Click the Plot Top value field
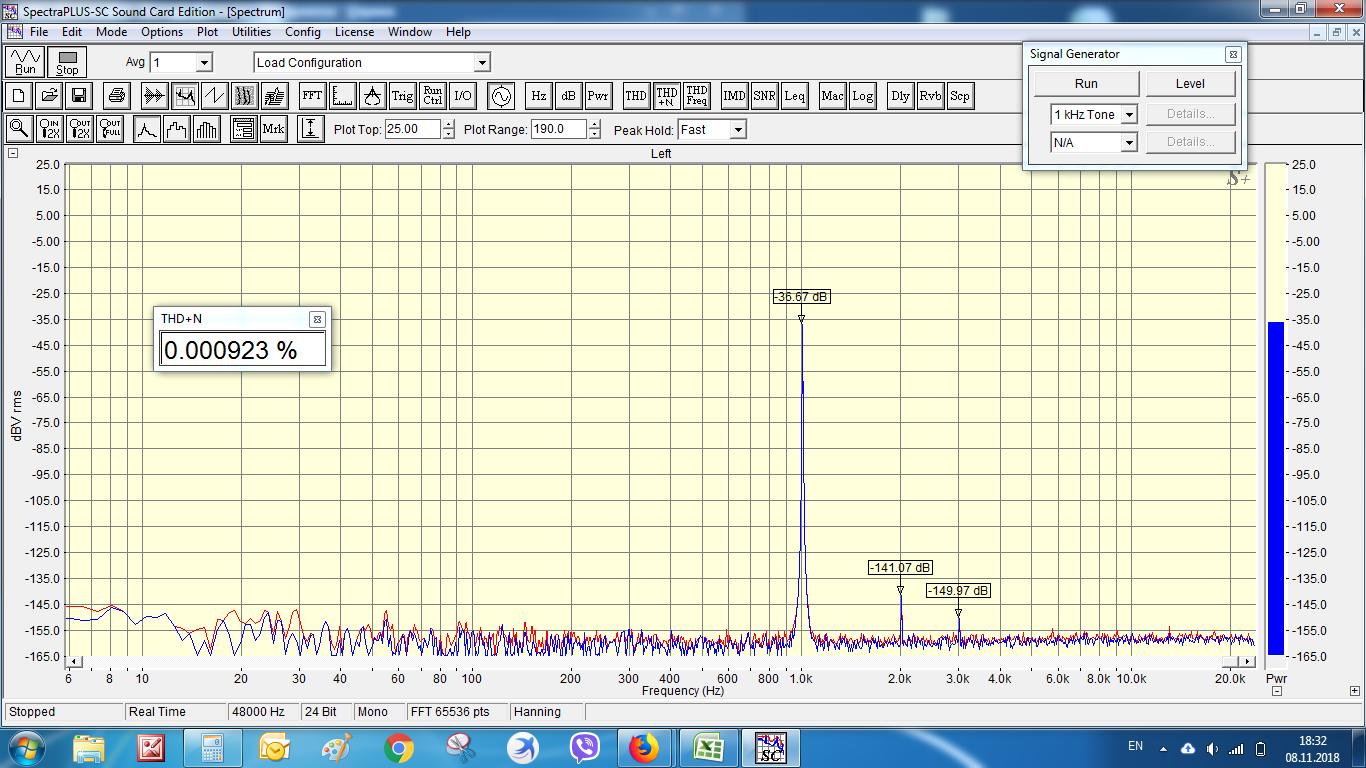This screenshot has width=1366, height=768. [x=411, y=129]
